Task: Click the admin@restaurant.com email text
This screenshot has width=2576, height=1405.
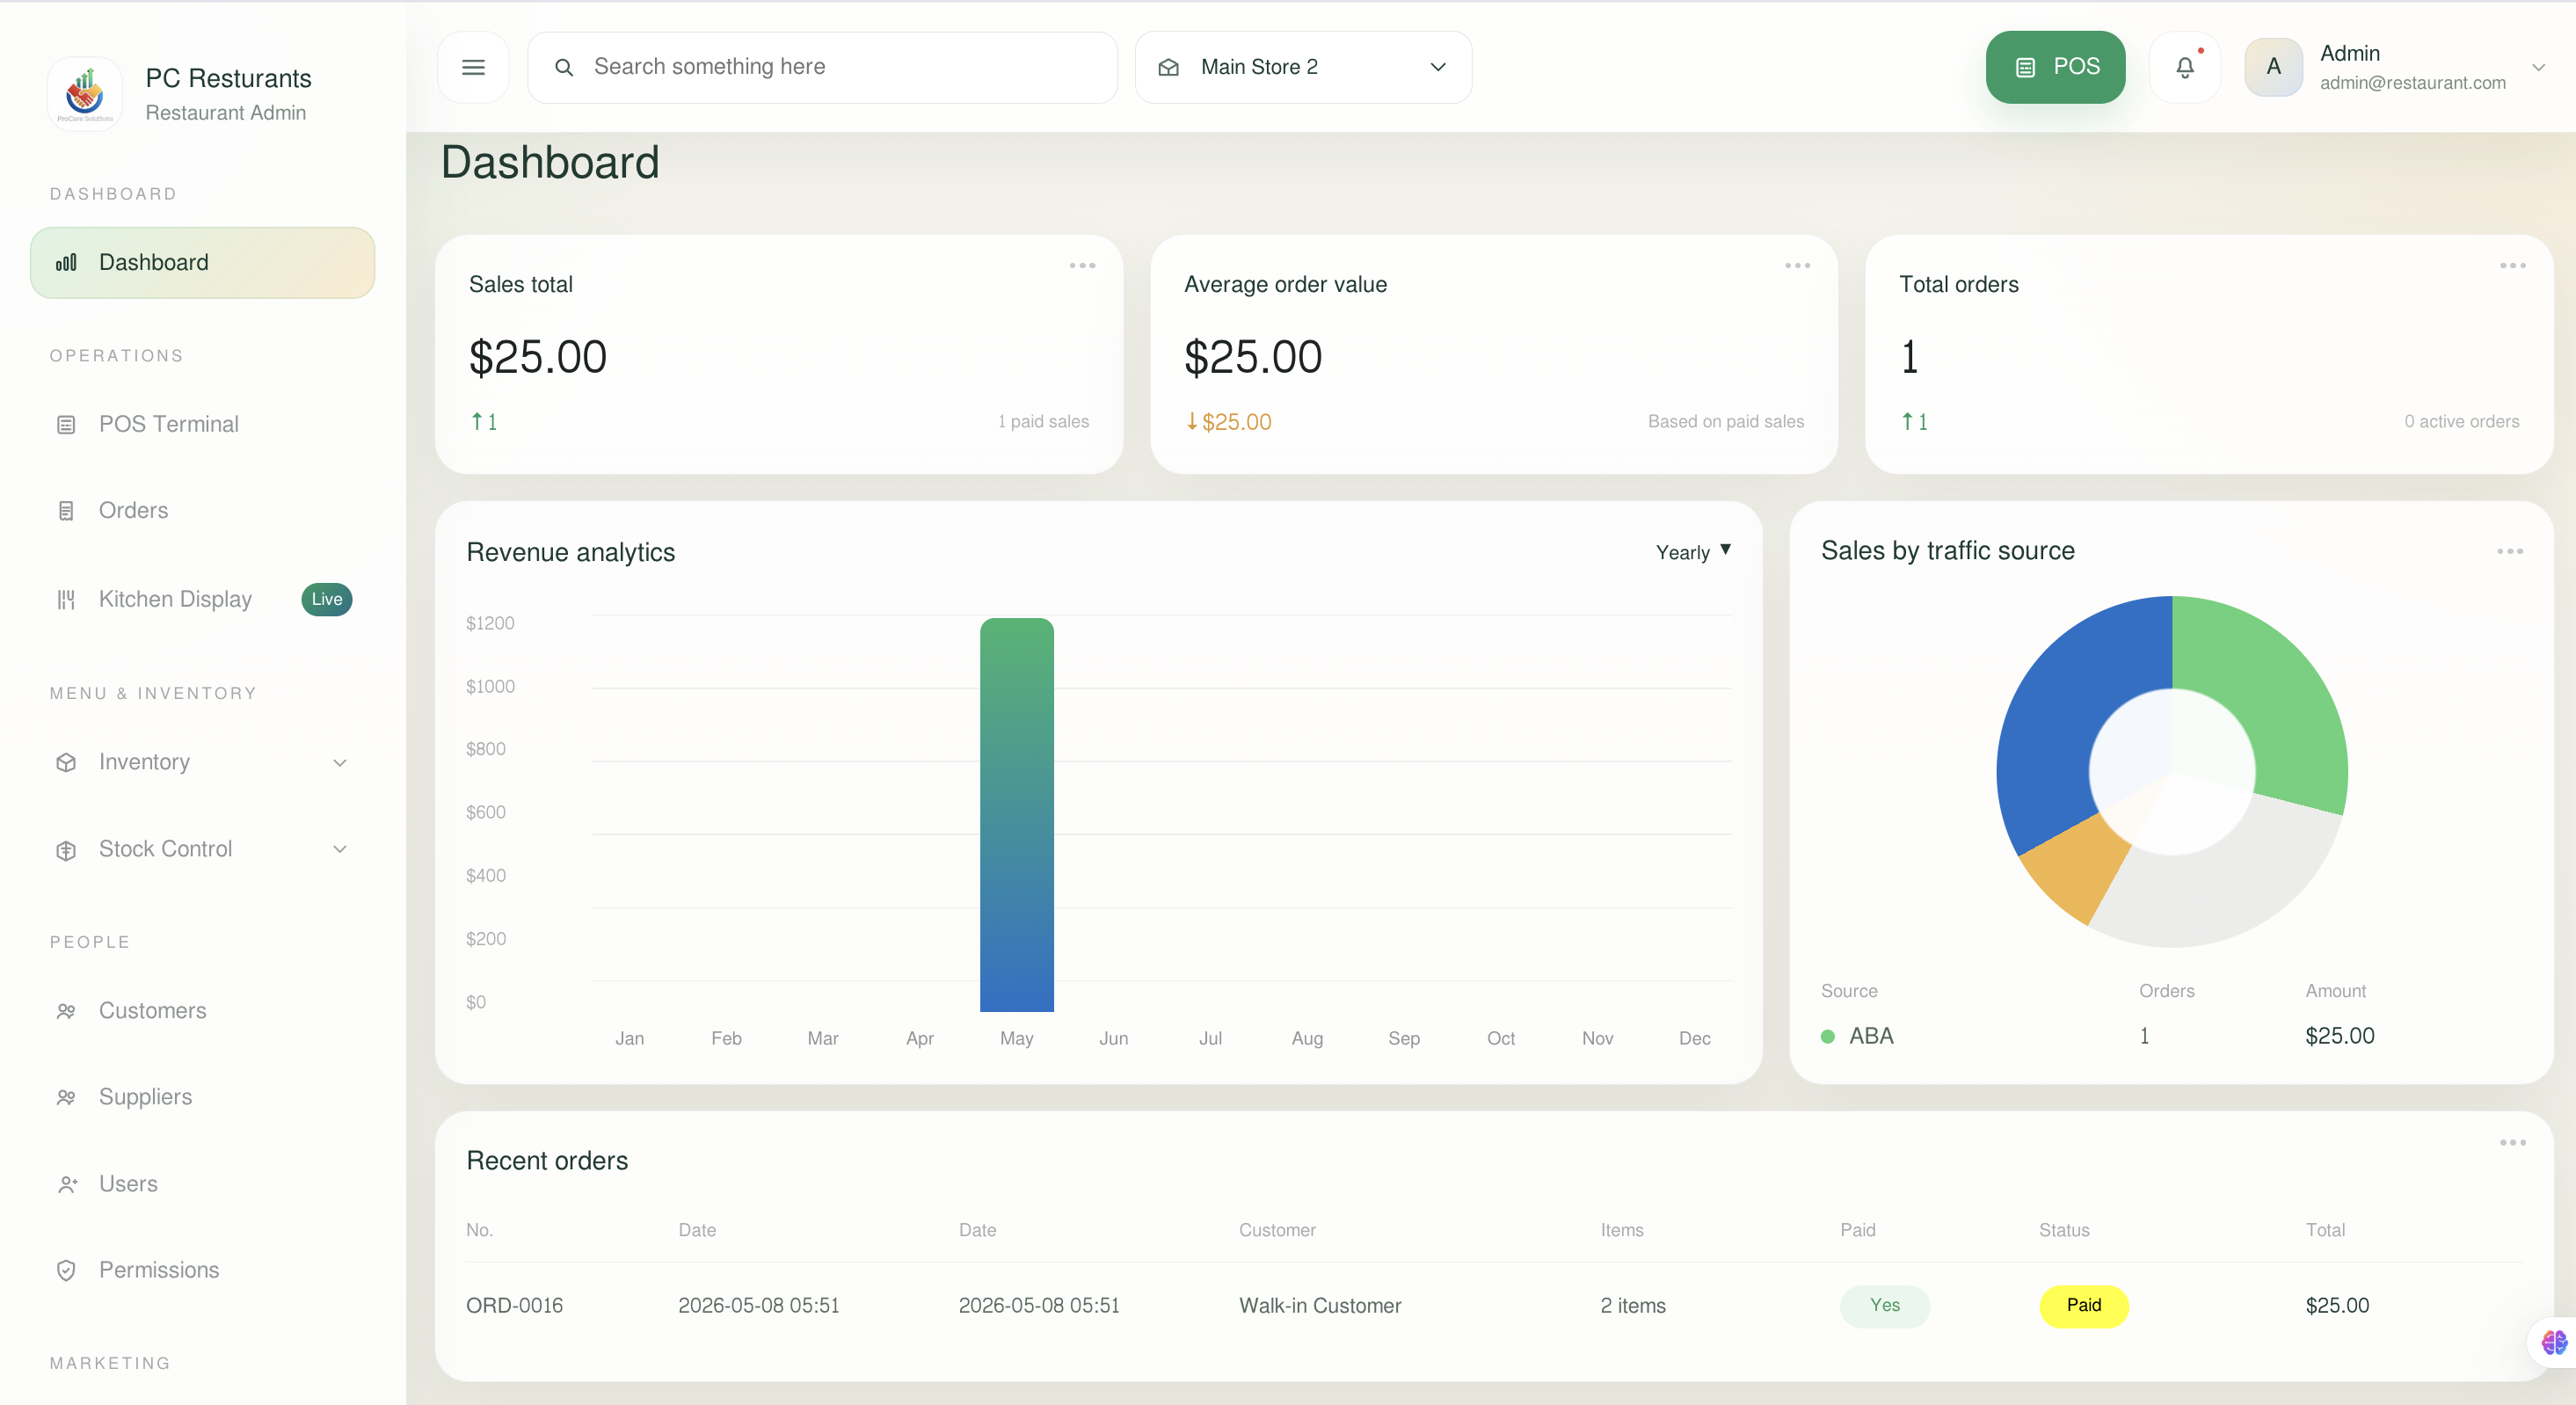Action: pyautogui.click(x=2412, y=83)
